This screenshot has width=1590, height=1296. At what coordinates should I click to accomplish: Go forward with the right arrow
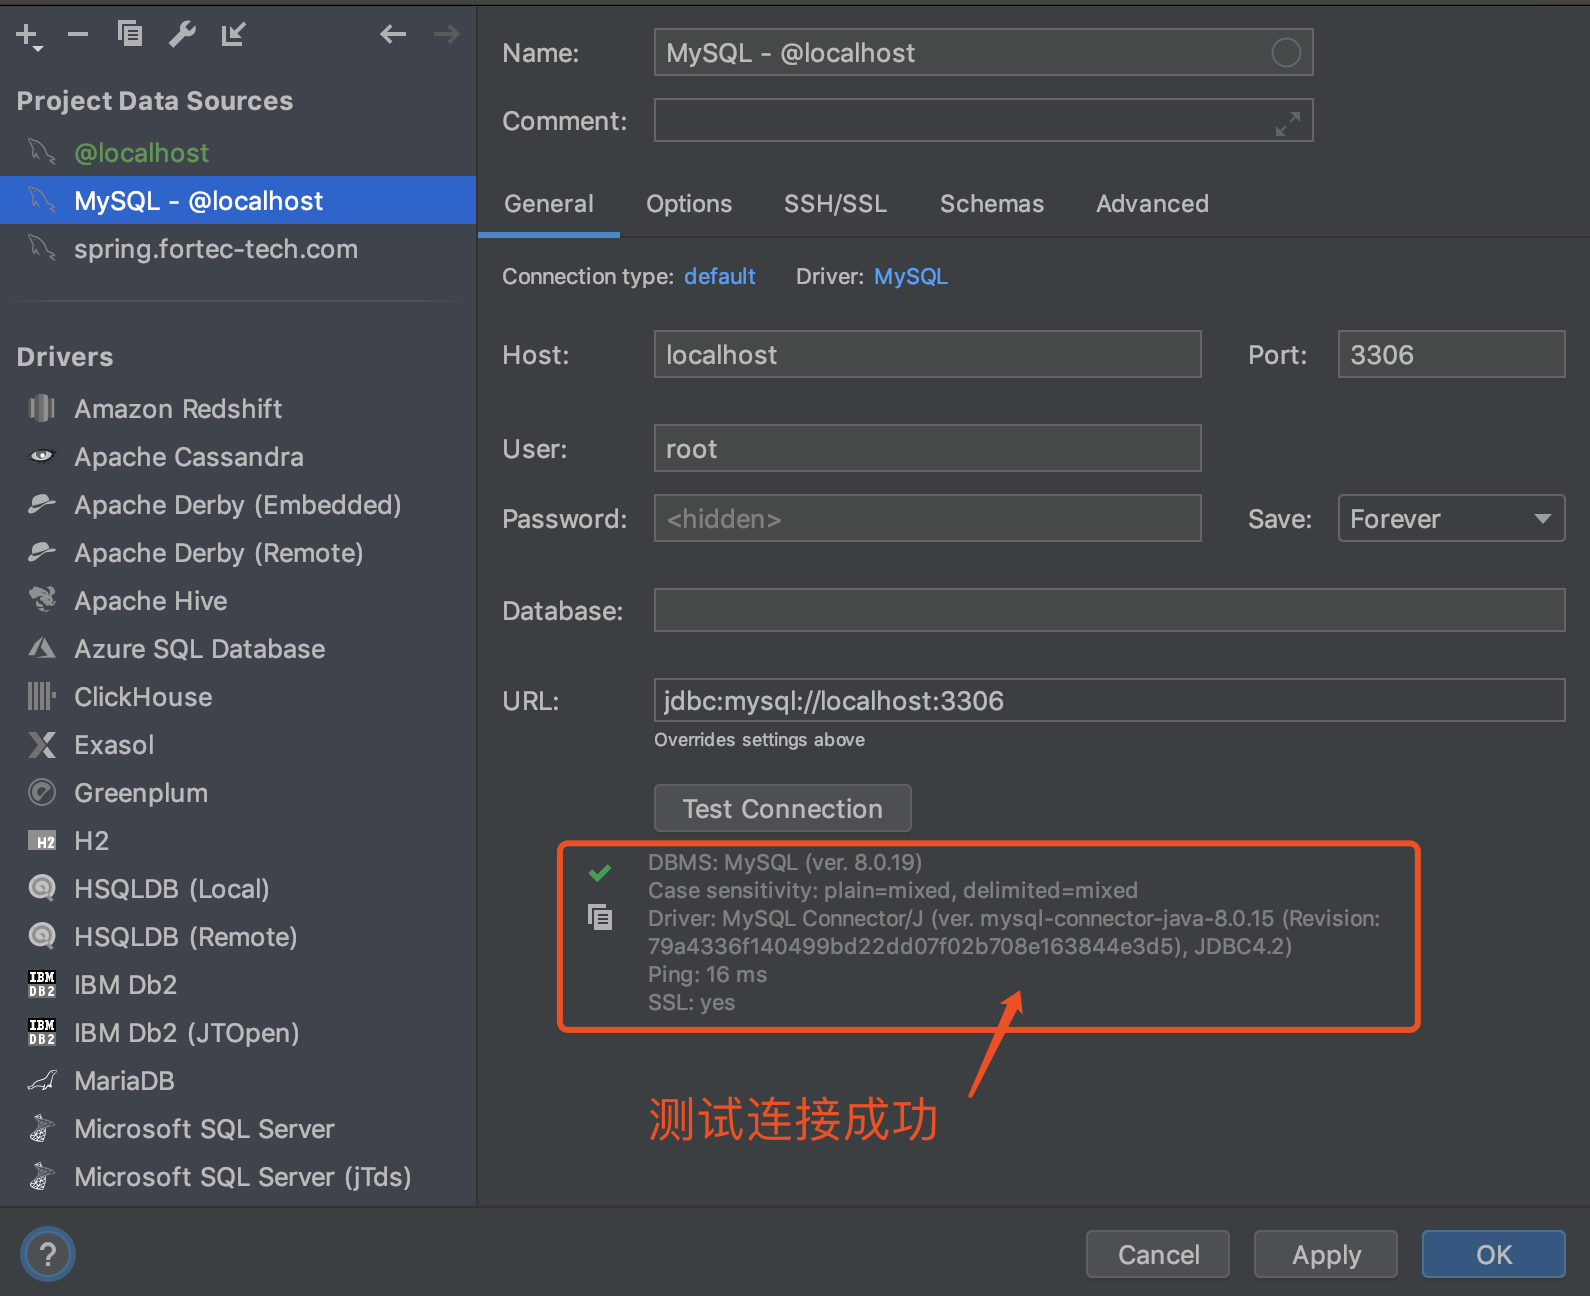447,34
